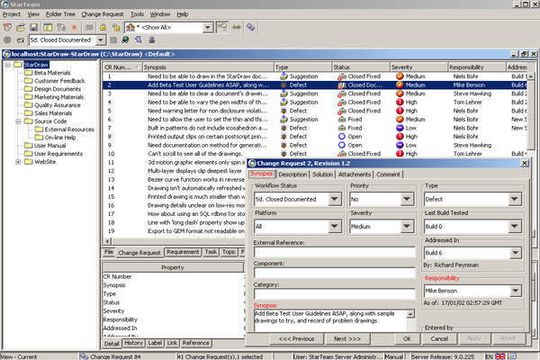Open the Change Request menu
This screenshot has height=360, width=540.
[102, 14]
